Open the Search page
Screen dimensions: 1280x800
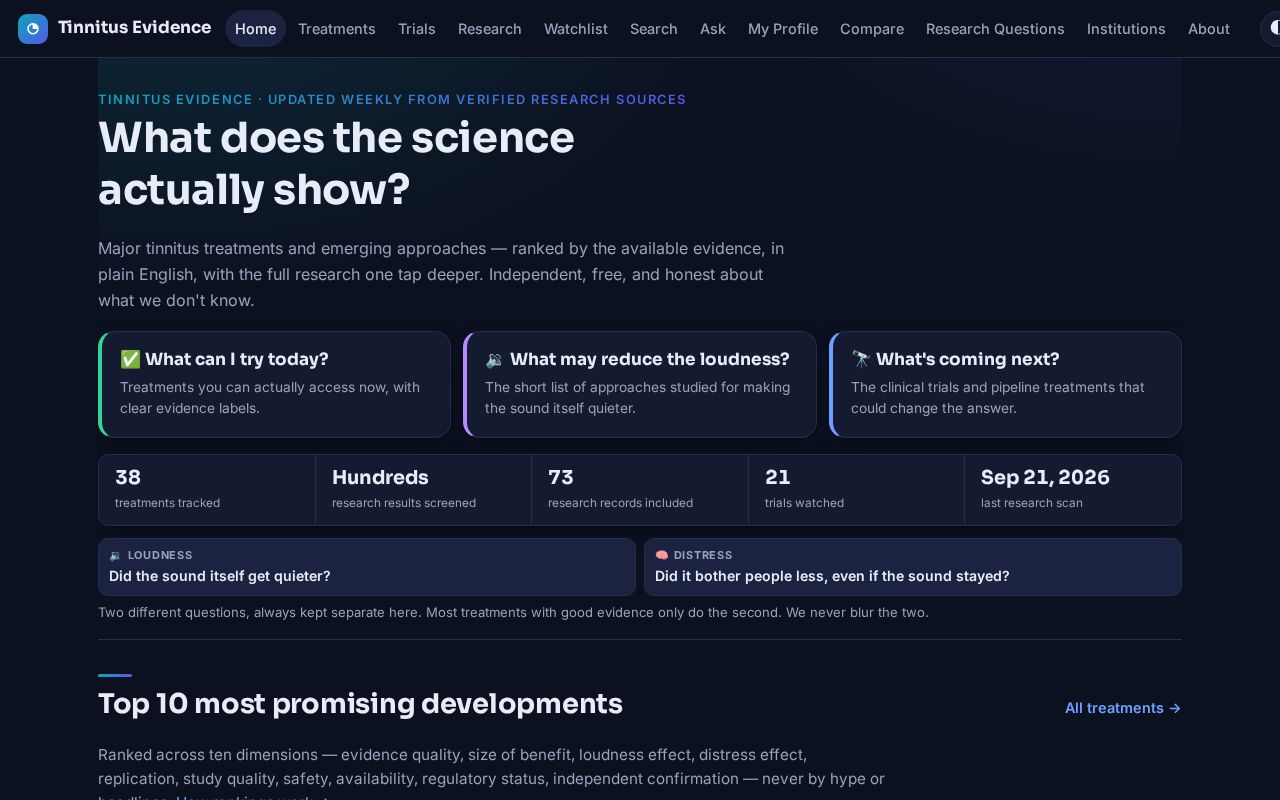(654, 29)
